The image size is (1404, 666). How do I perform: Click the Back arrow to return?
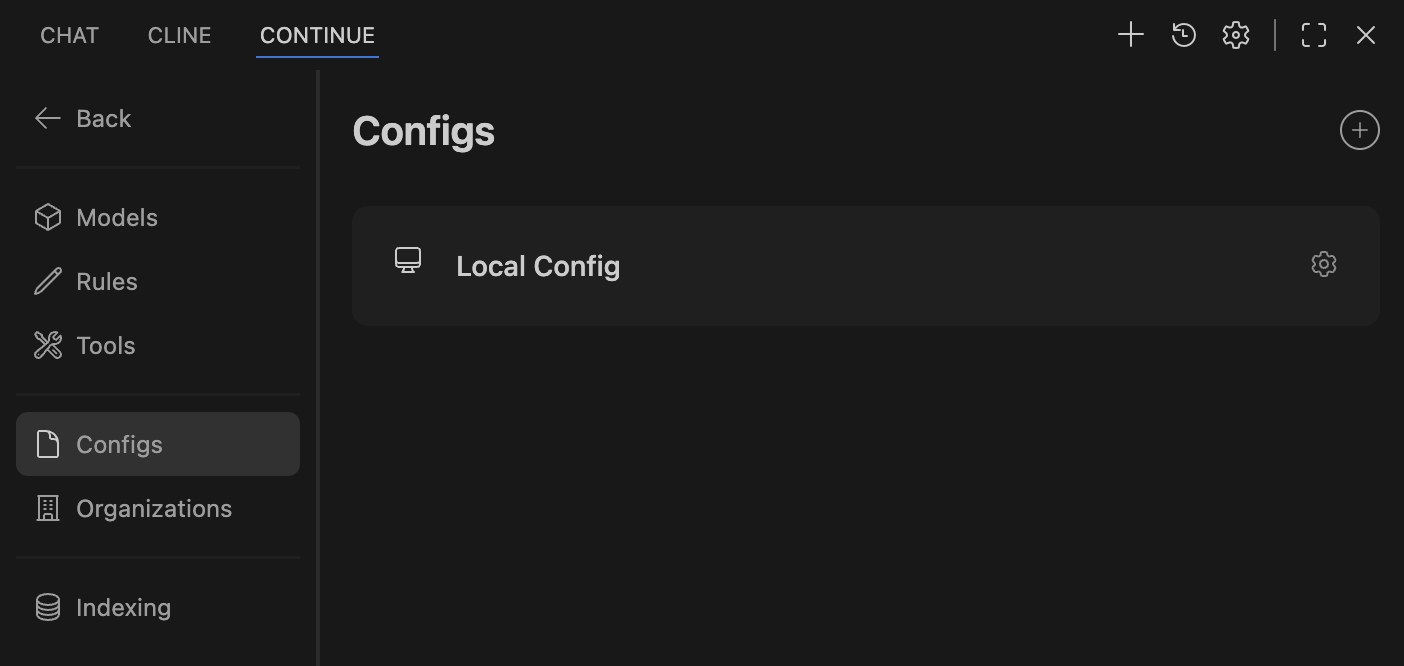(x=47, y=118)
